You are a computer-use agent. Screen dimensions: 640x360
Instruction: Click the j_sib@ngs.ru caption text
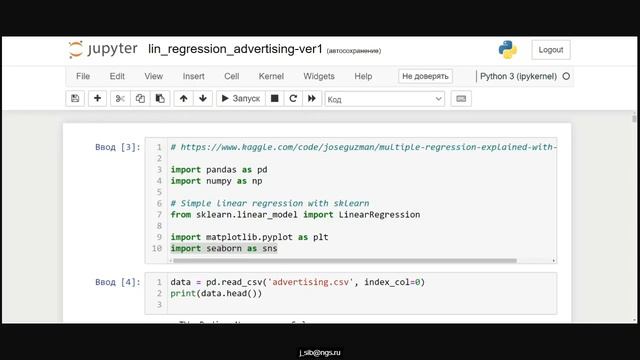pos(320,352)
